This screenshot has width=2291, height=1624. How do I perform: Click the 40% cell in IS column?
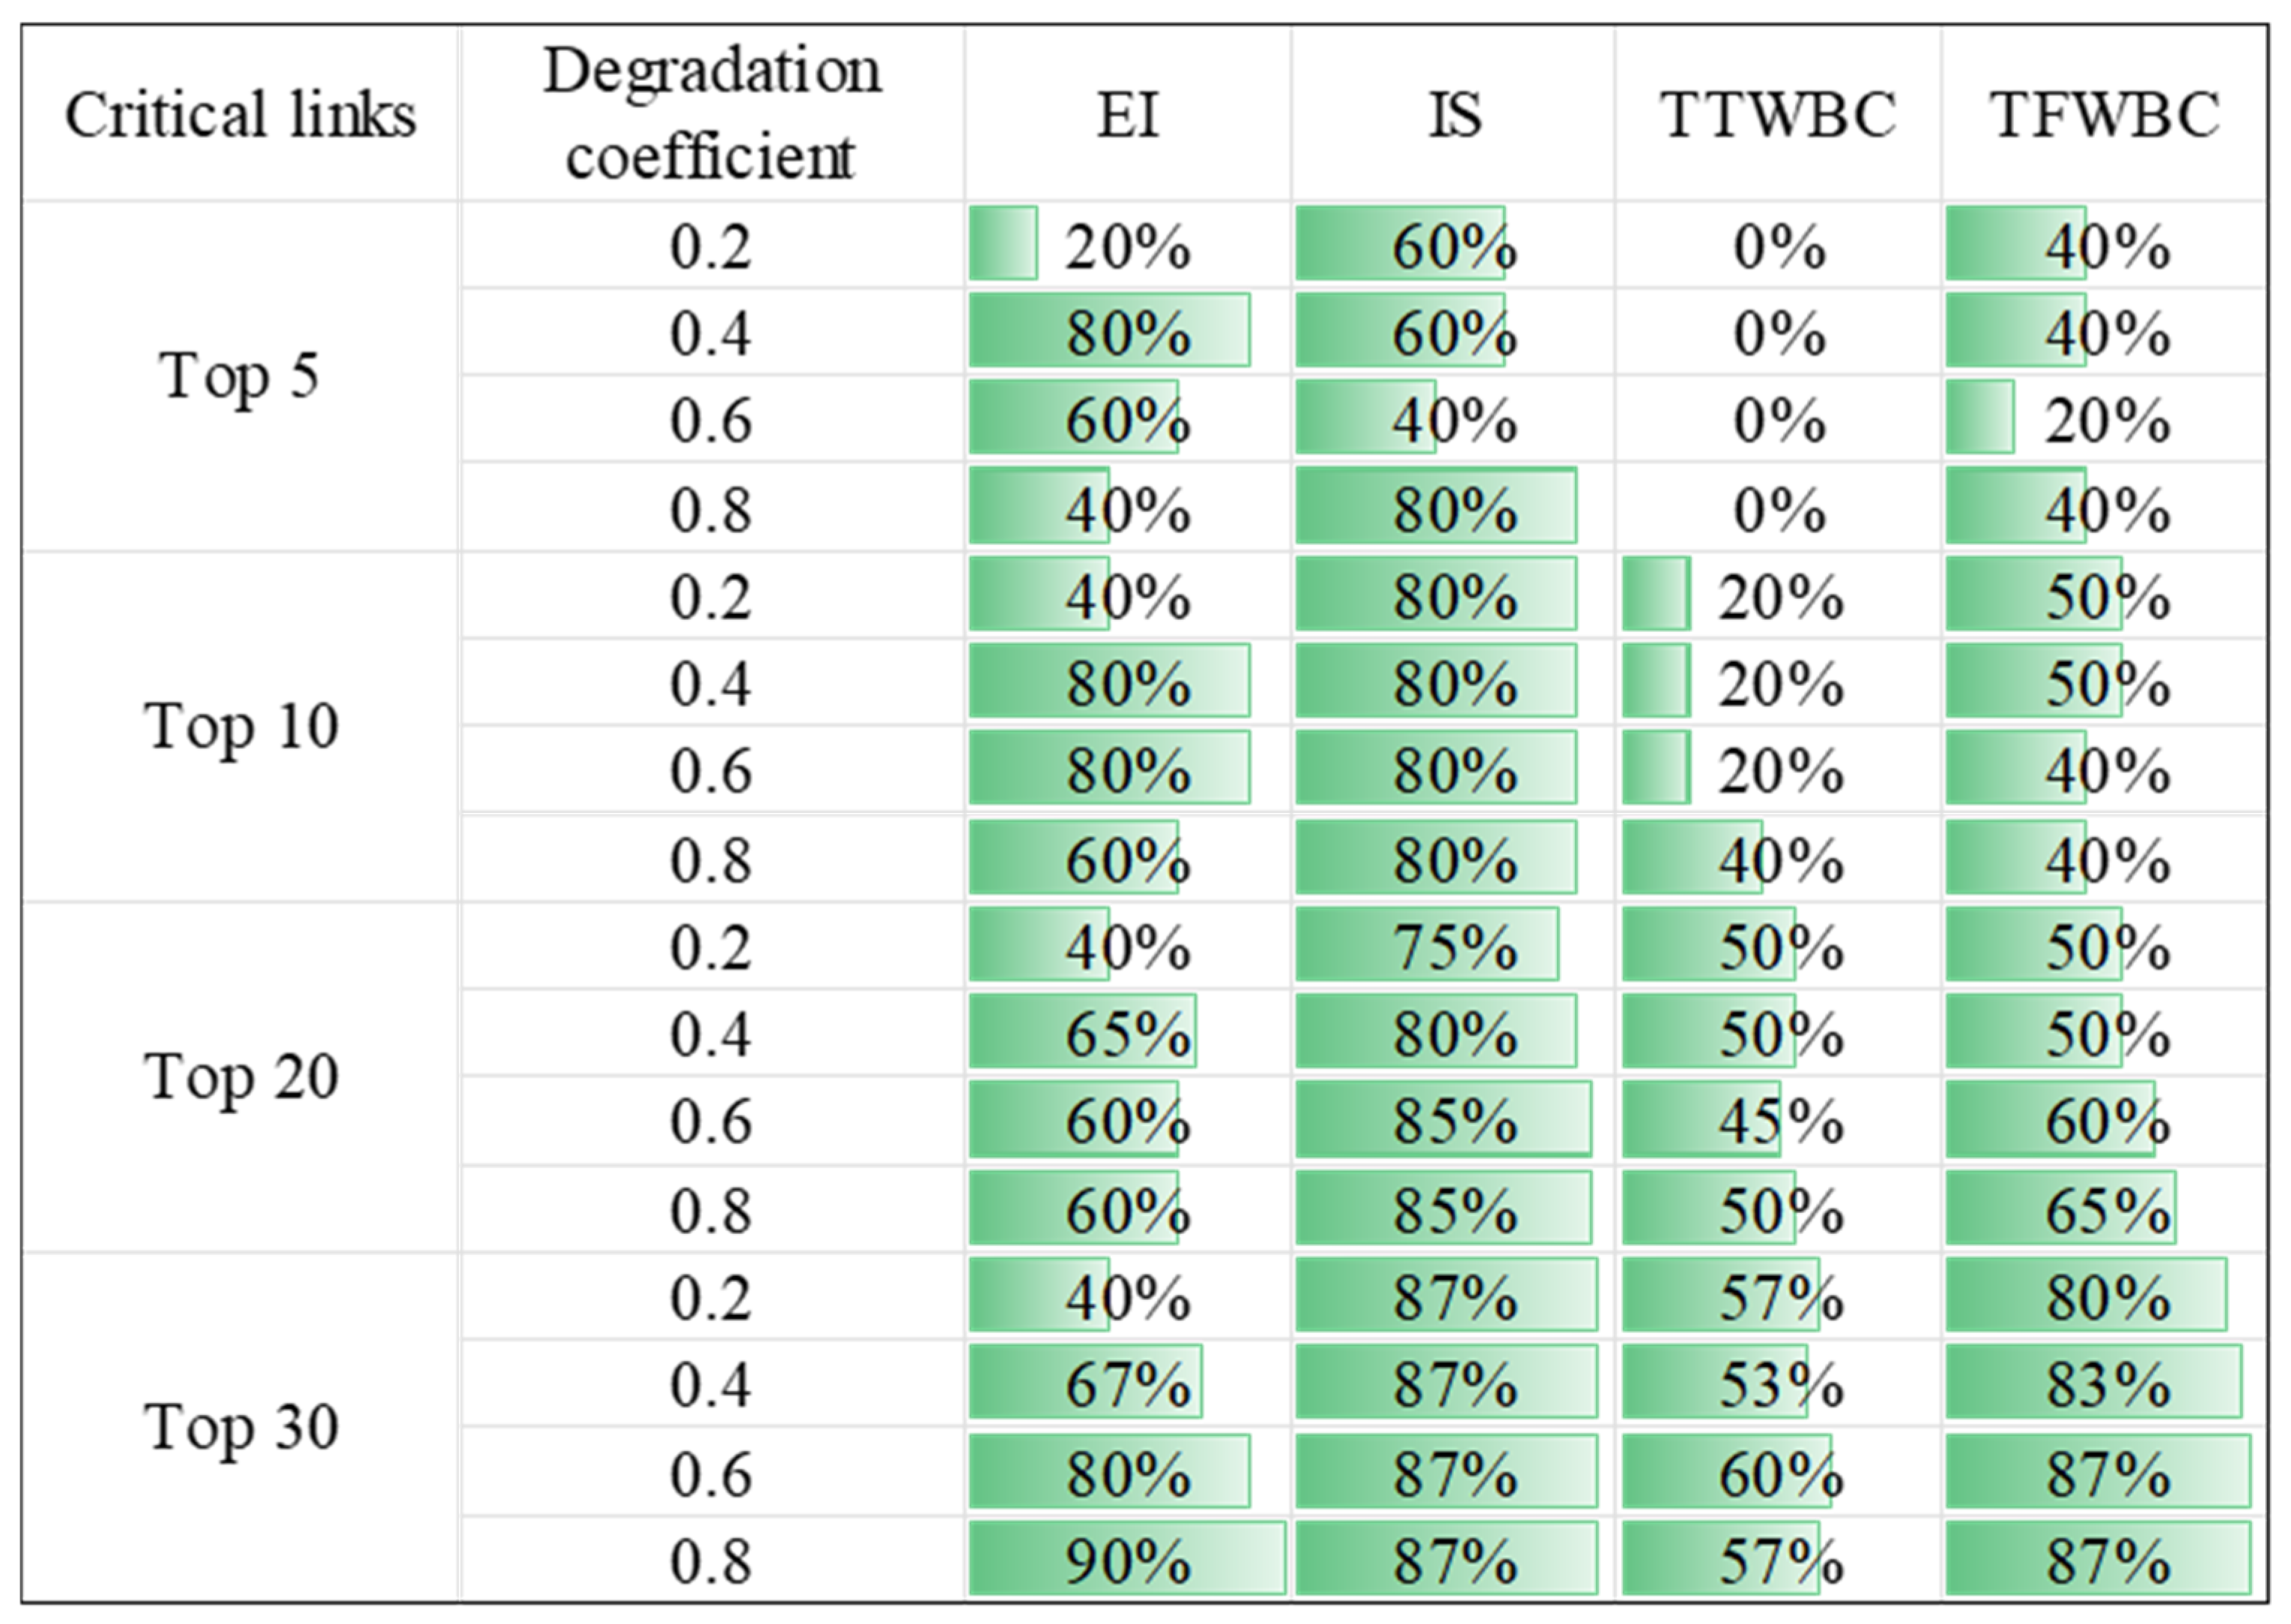click(x=1453, y=420)
